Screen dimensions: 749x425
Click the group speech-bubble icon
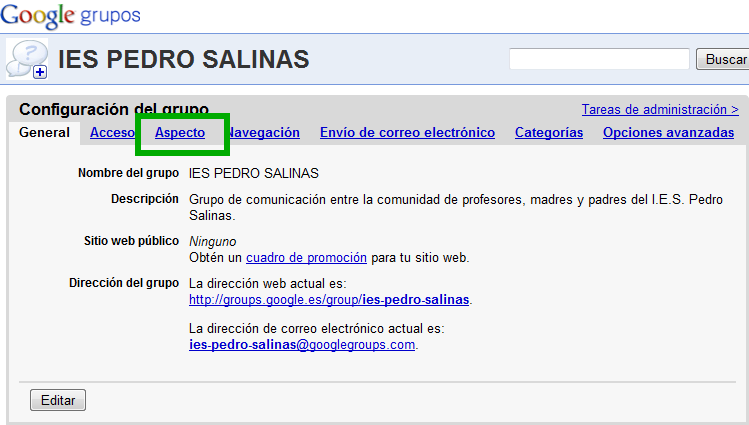coord(27,59)
